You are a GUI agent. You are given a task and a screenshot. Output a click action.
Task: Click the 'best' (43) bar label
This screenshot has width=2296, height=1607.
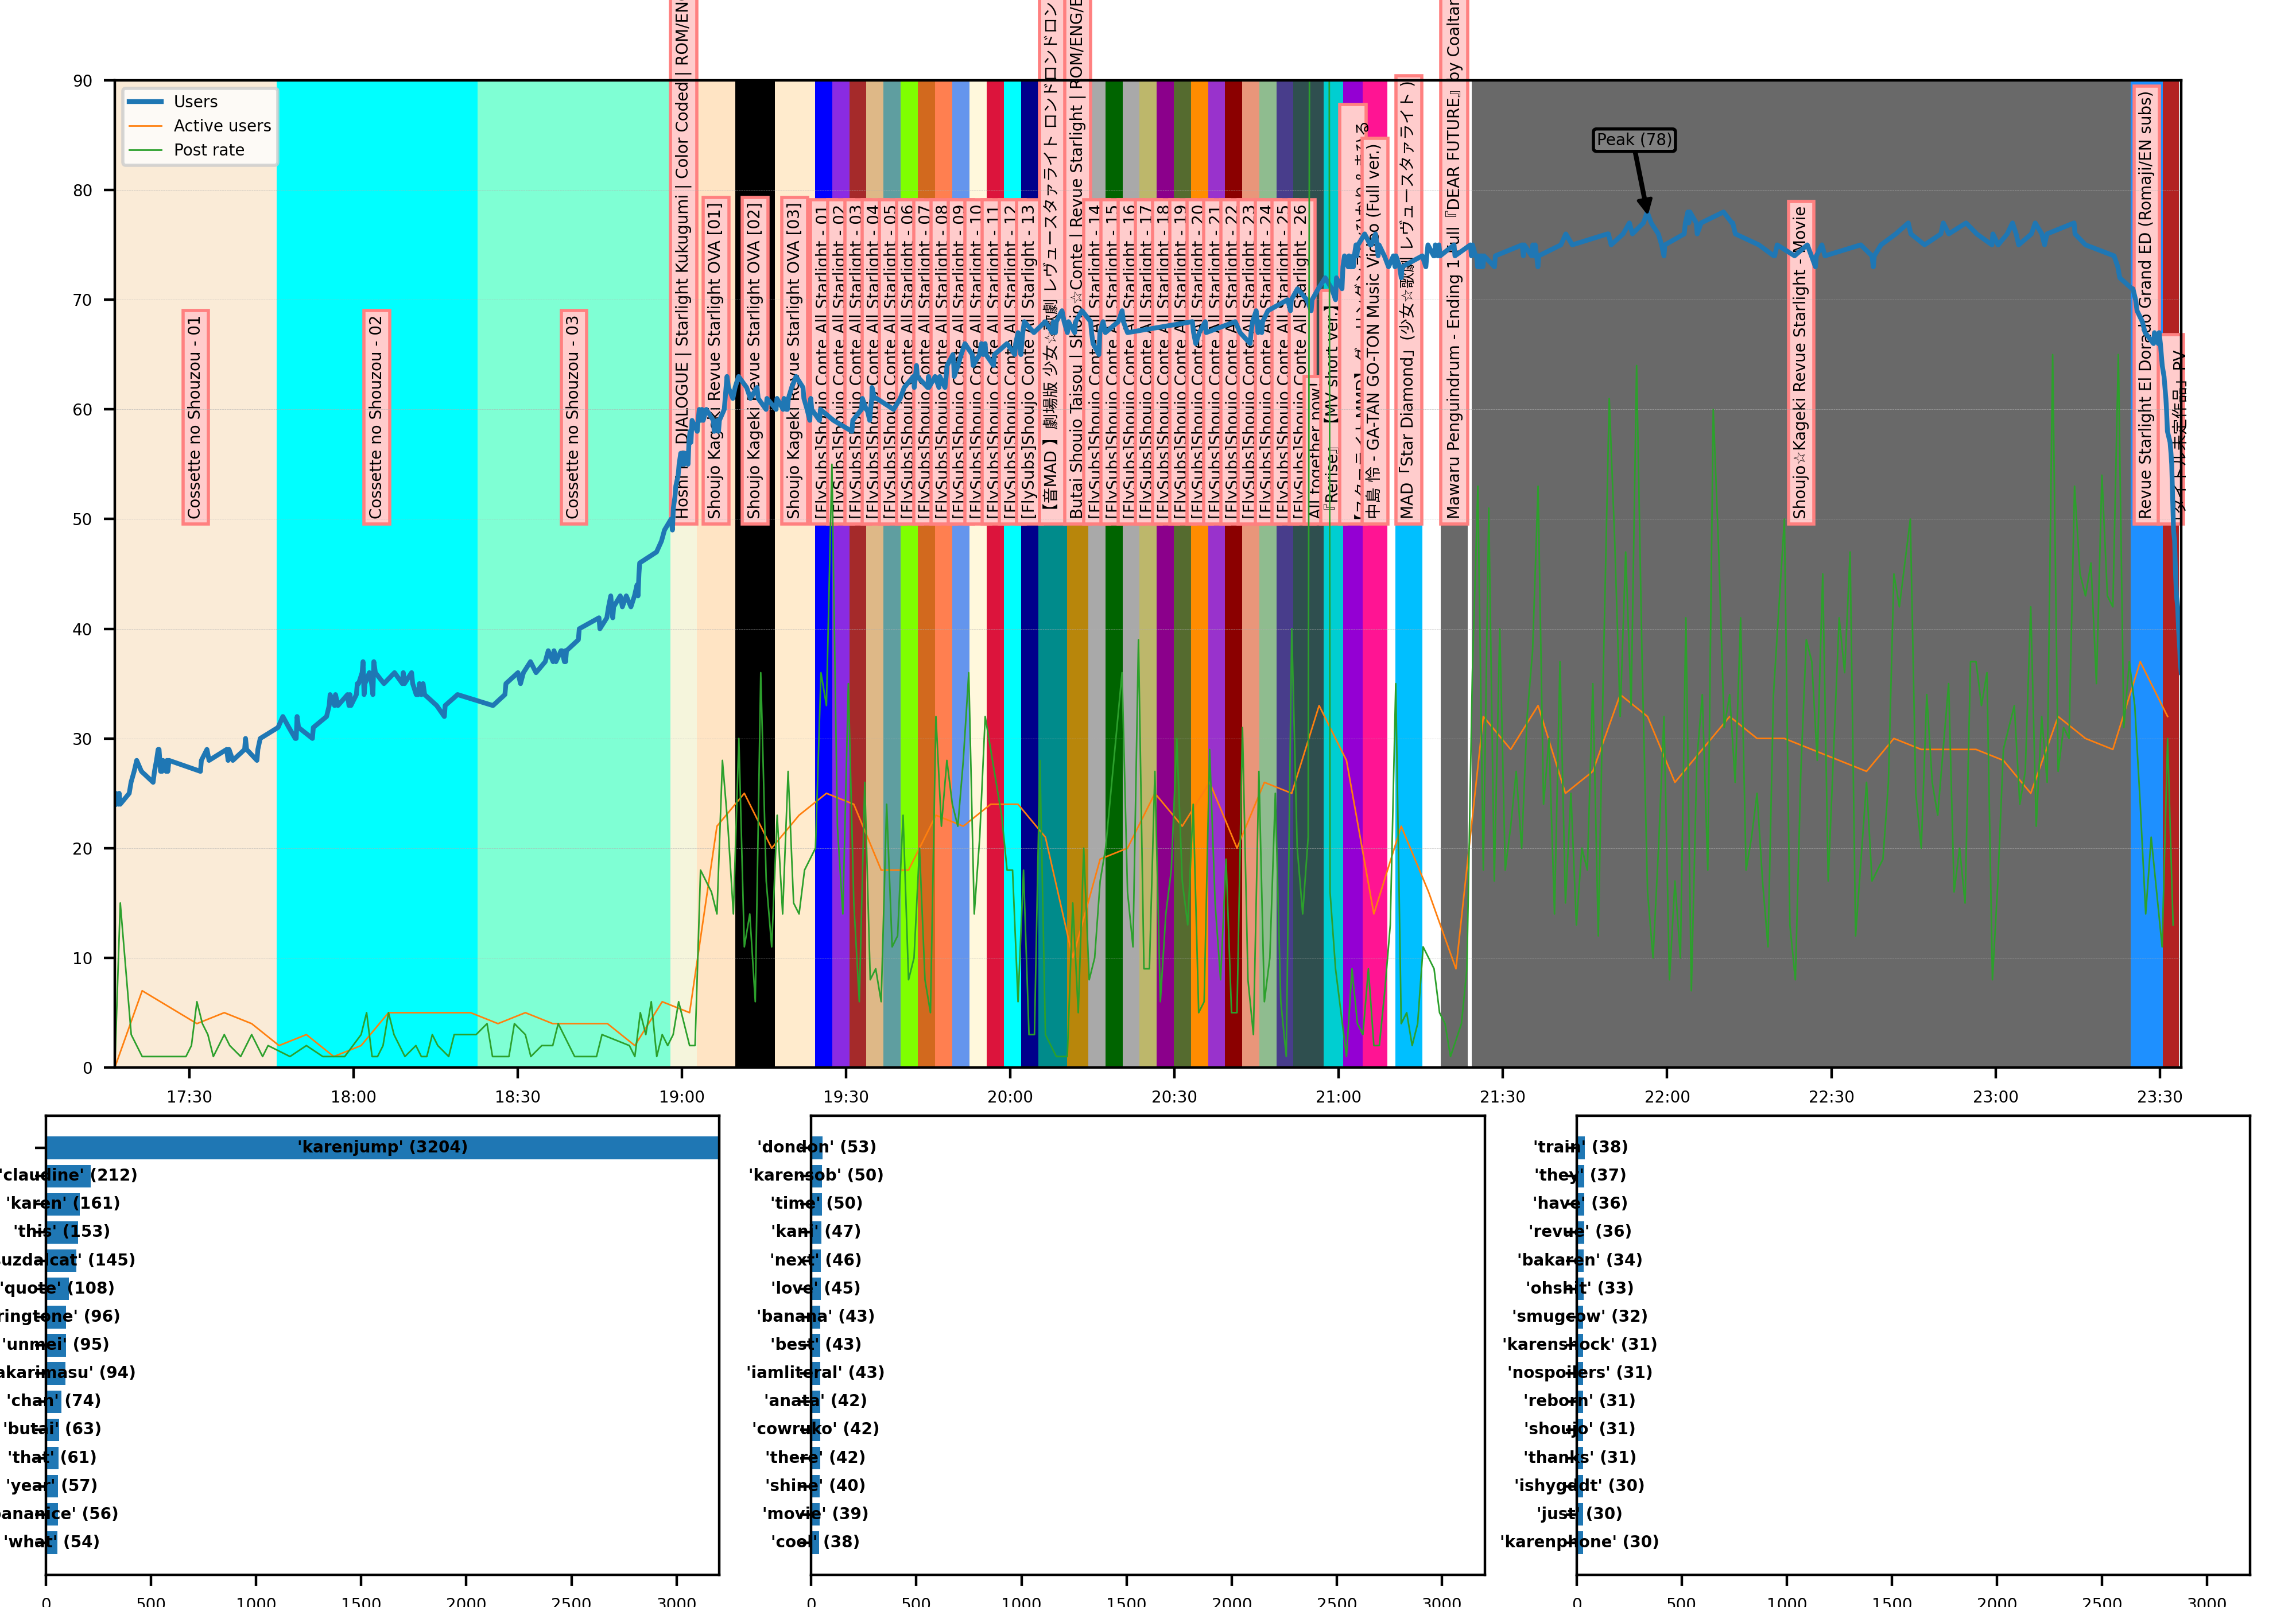815,1344
